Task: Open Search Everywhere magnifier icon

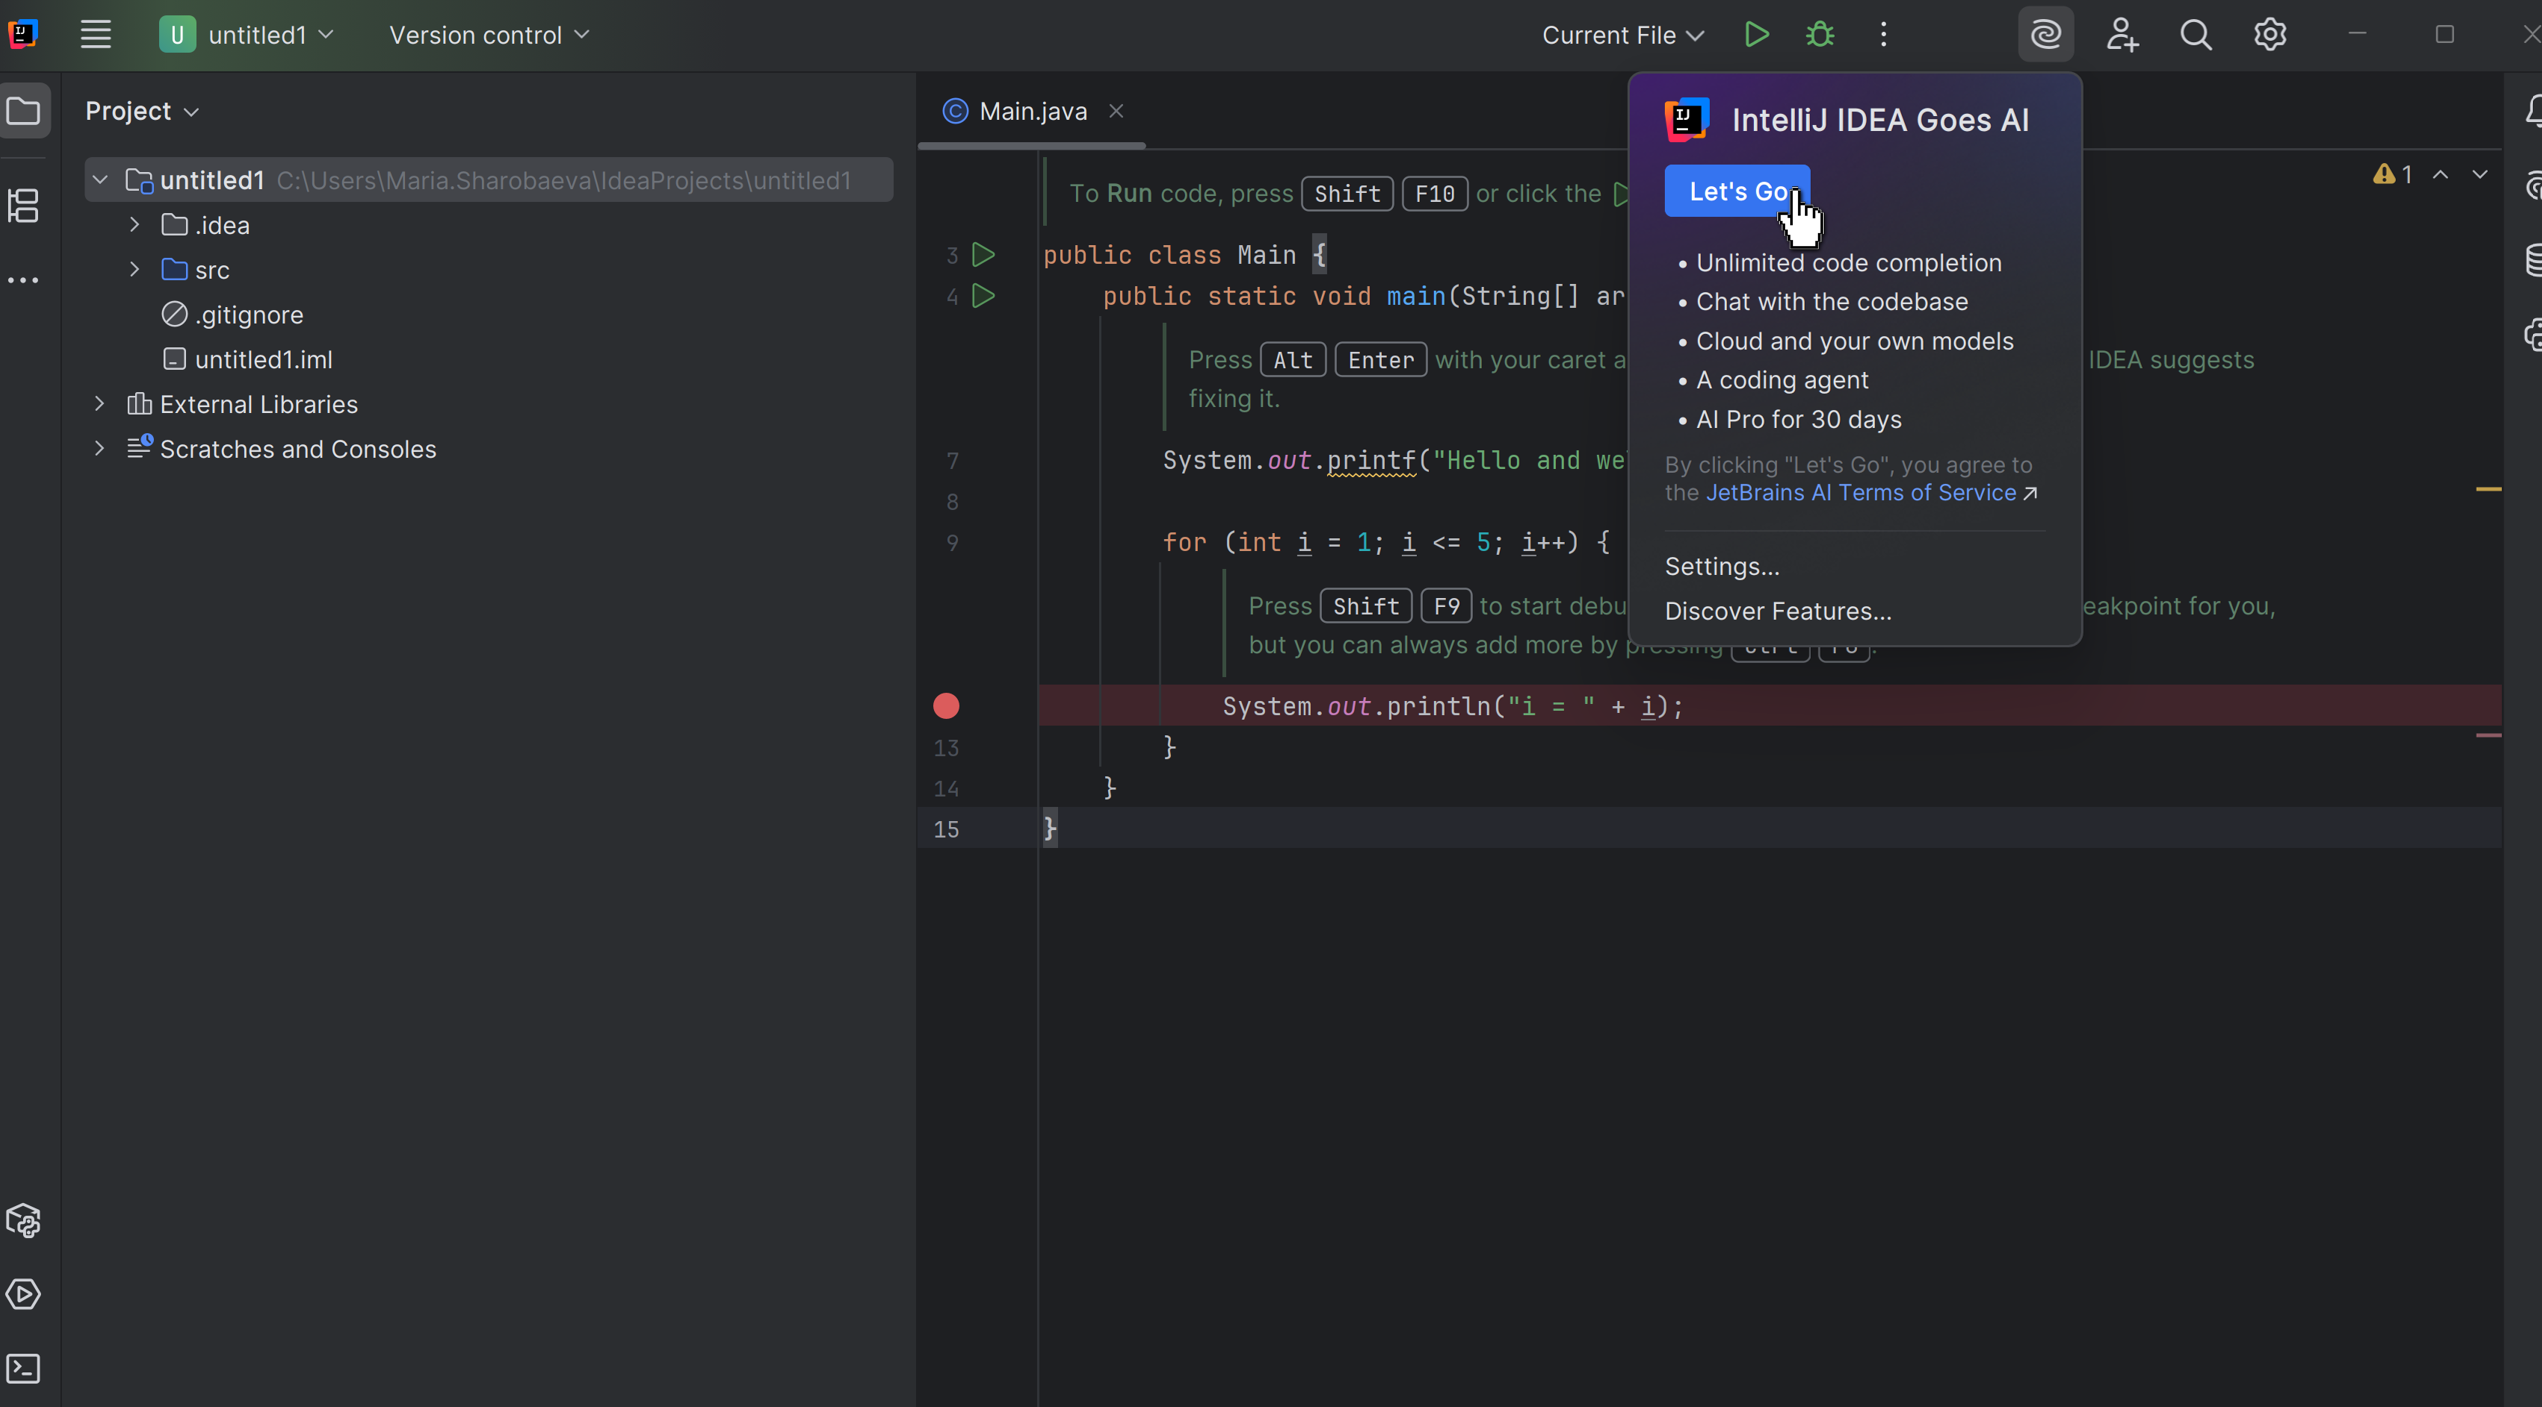Action: (2196, 35)
